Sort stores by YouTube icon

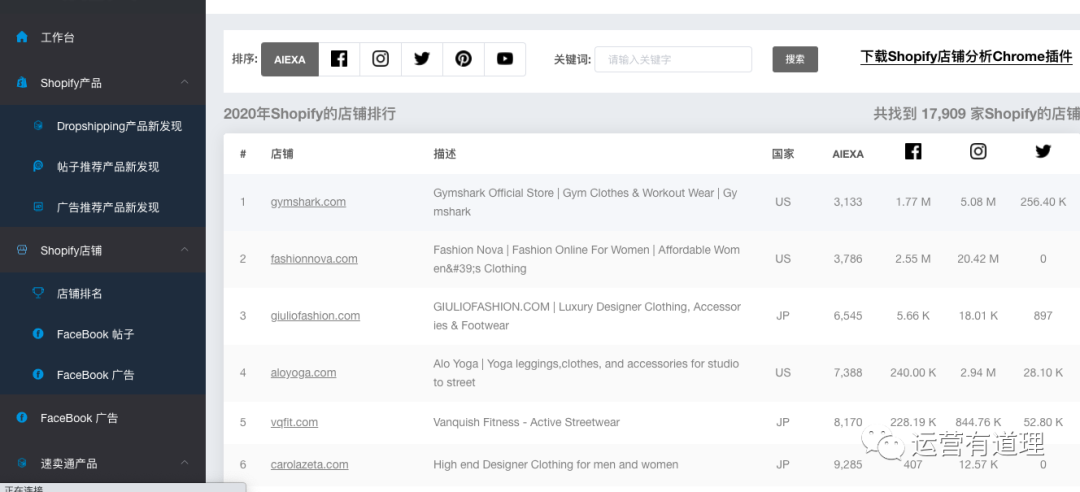[505, 59]
